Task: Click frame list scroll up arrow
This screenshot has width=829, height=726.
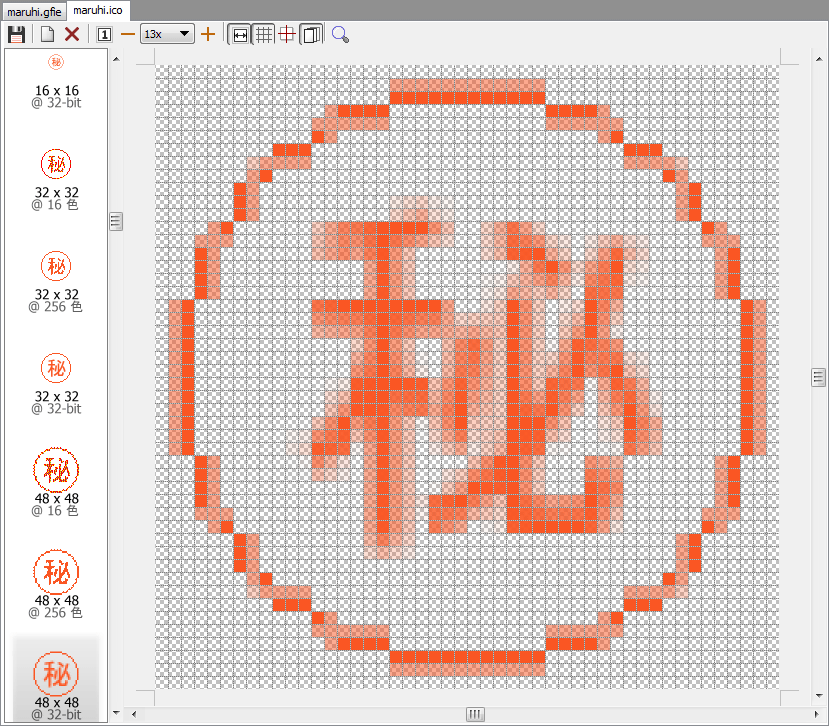Action: point(116,59)
